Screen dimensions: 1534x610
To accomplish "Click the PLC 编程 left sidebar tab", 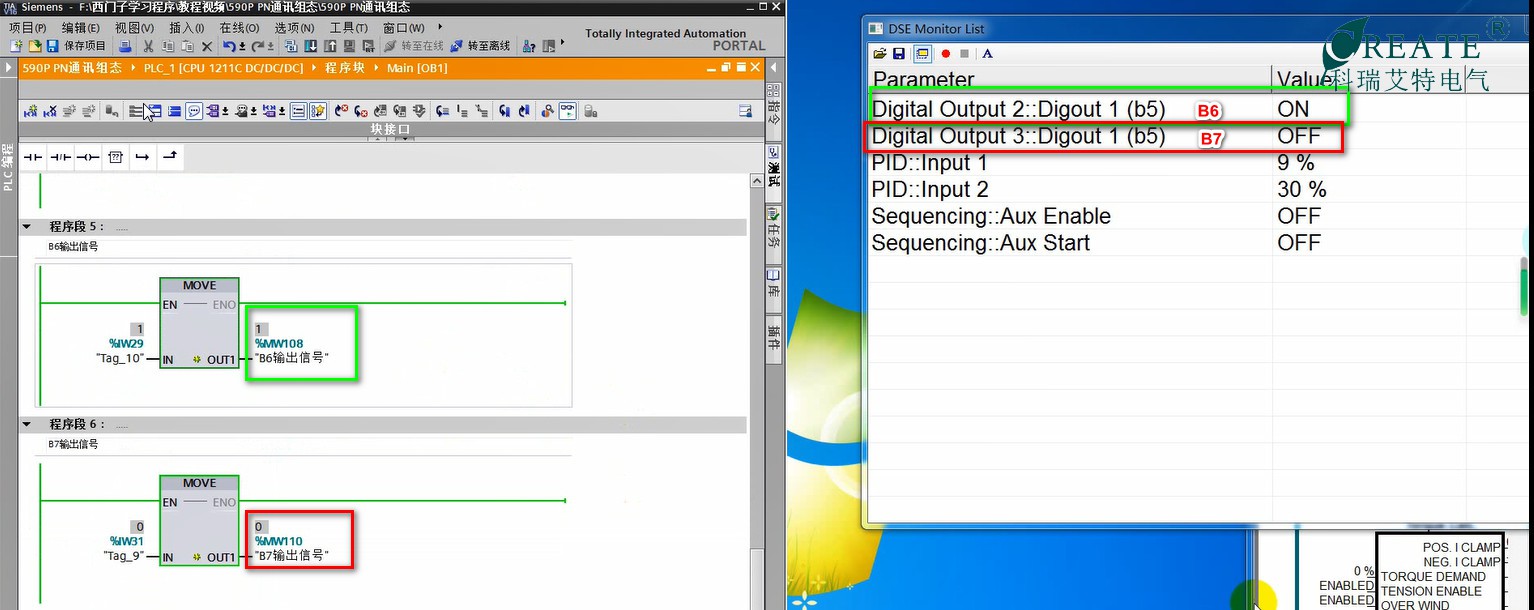I will click(9, 166).
